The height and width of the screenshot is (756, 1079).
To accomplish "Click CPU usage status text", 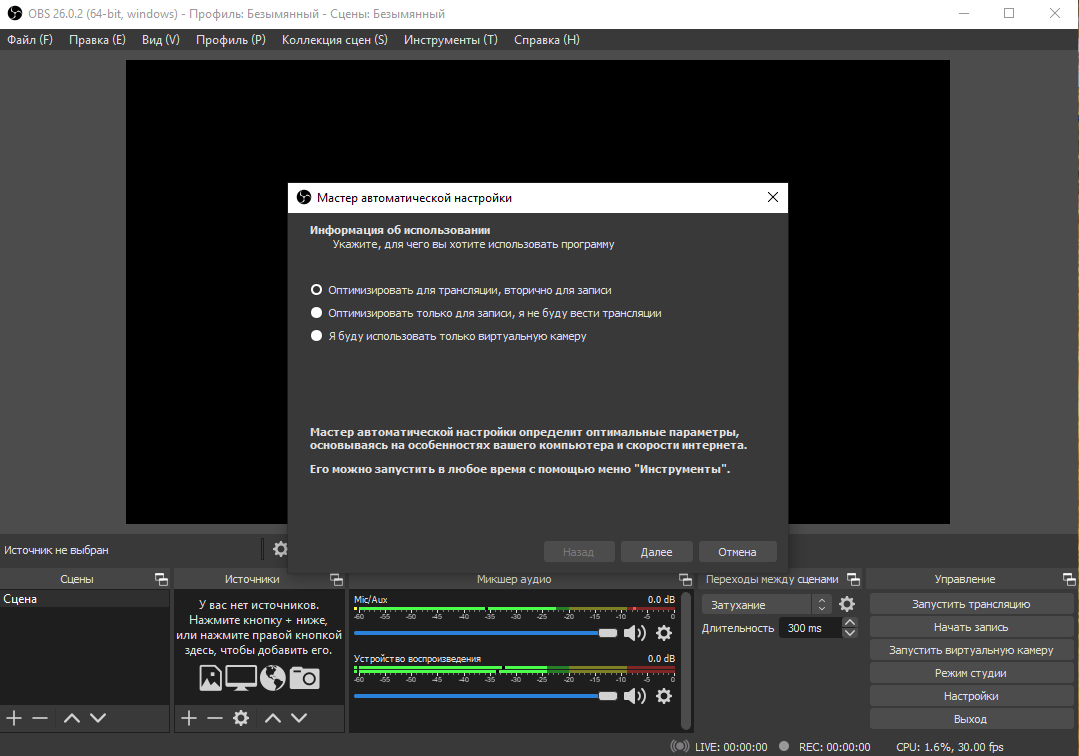I will click(950, 747).
